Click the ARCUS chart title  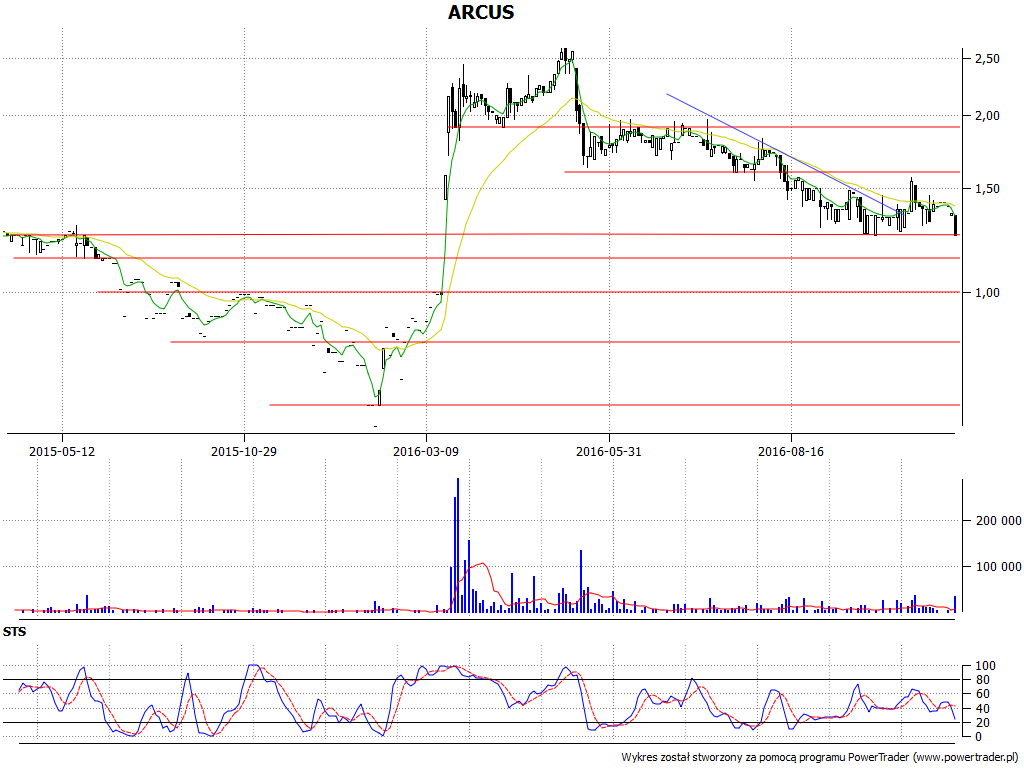(x=481, y=12)
